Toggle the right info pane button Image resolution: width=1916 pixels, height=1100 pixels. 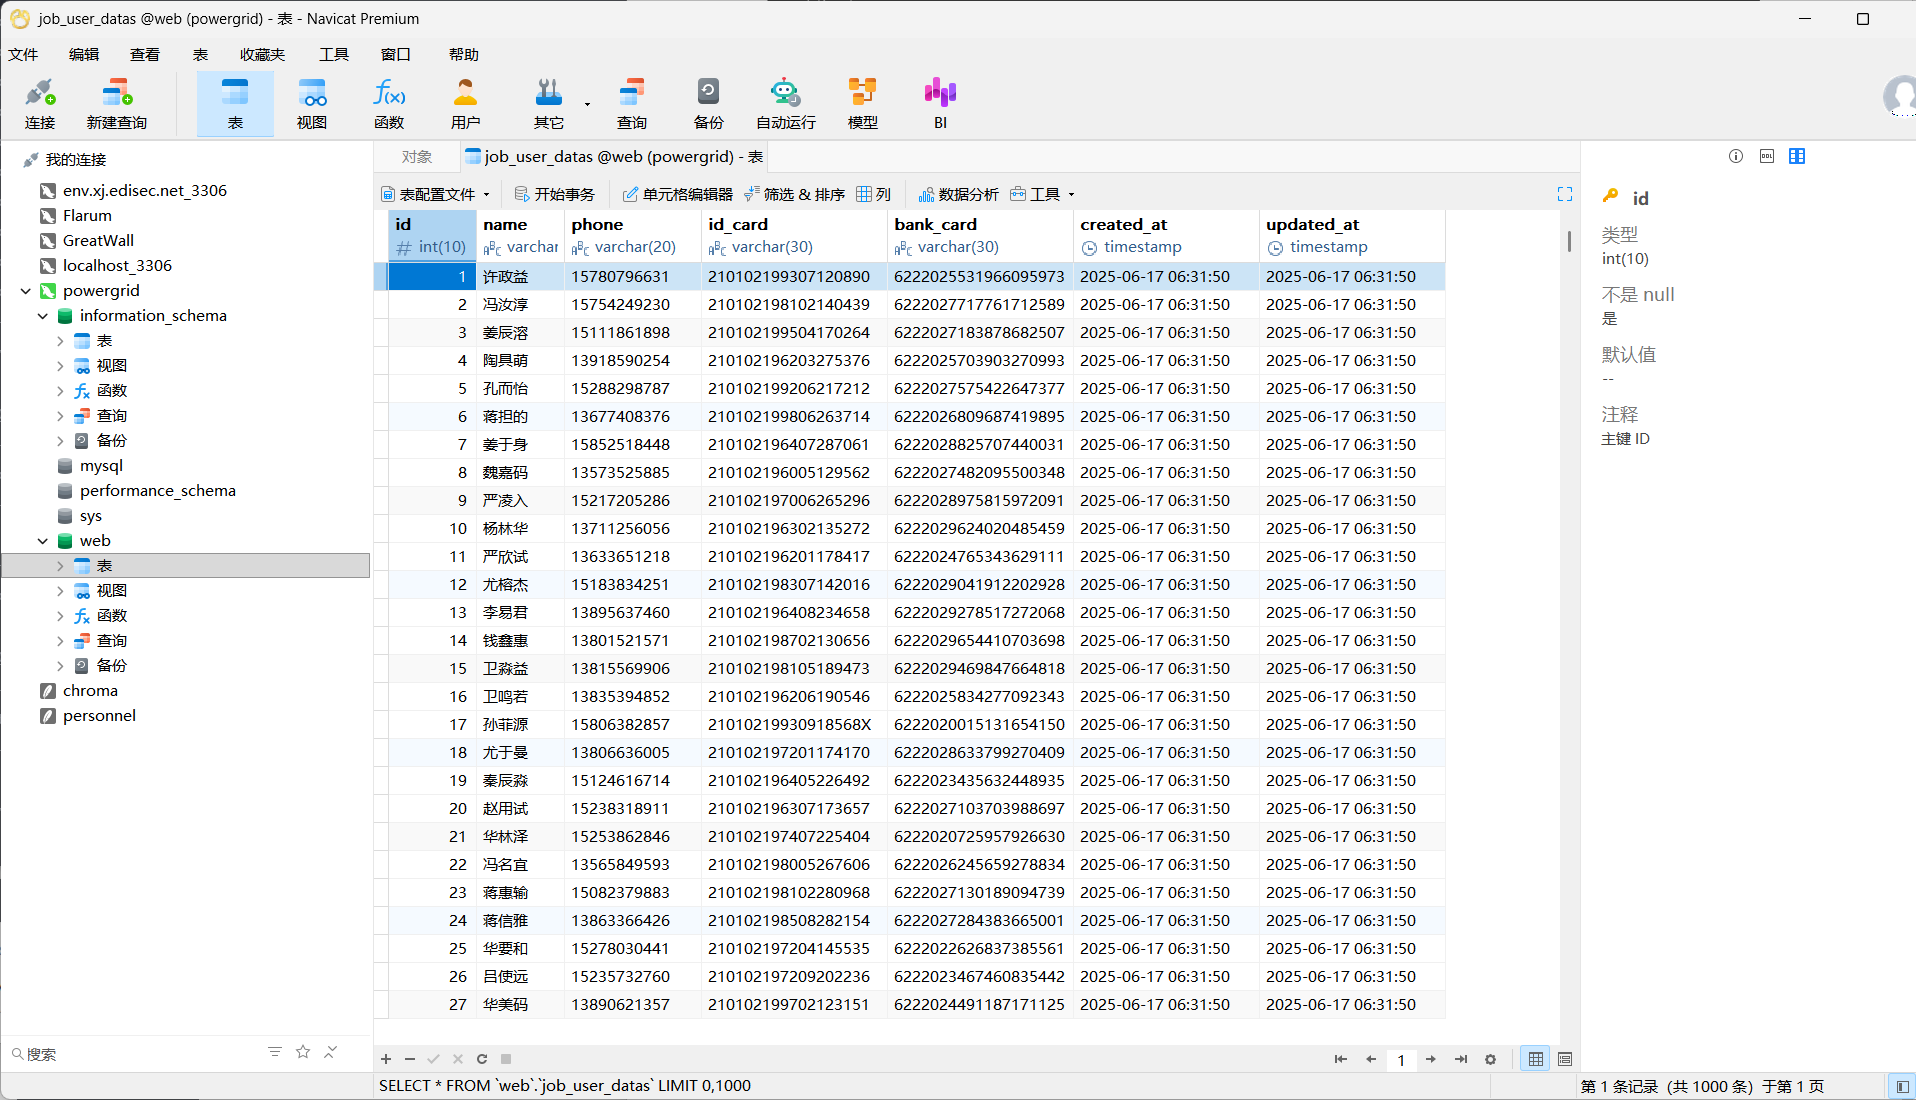[x=1901, y=1086]
